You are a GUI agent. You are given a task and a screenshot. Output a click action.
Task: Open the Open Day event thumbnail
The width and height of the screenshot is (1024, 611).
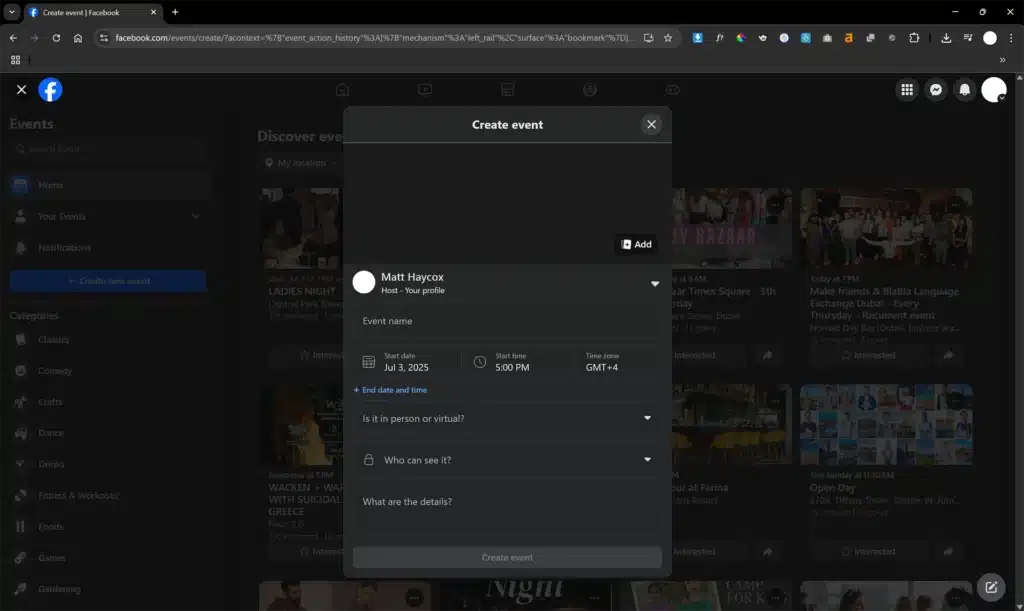coord(886,425)
